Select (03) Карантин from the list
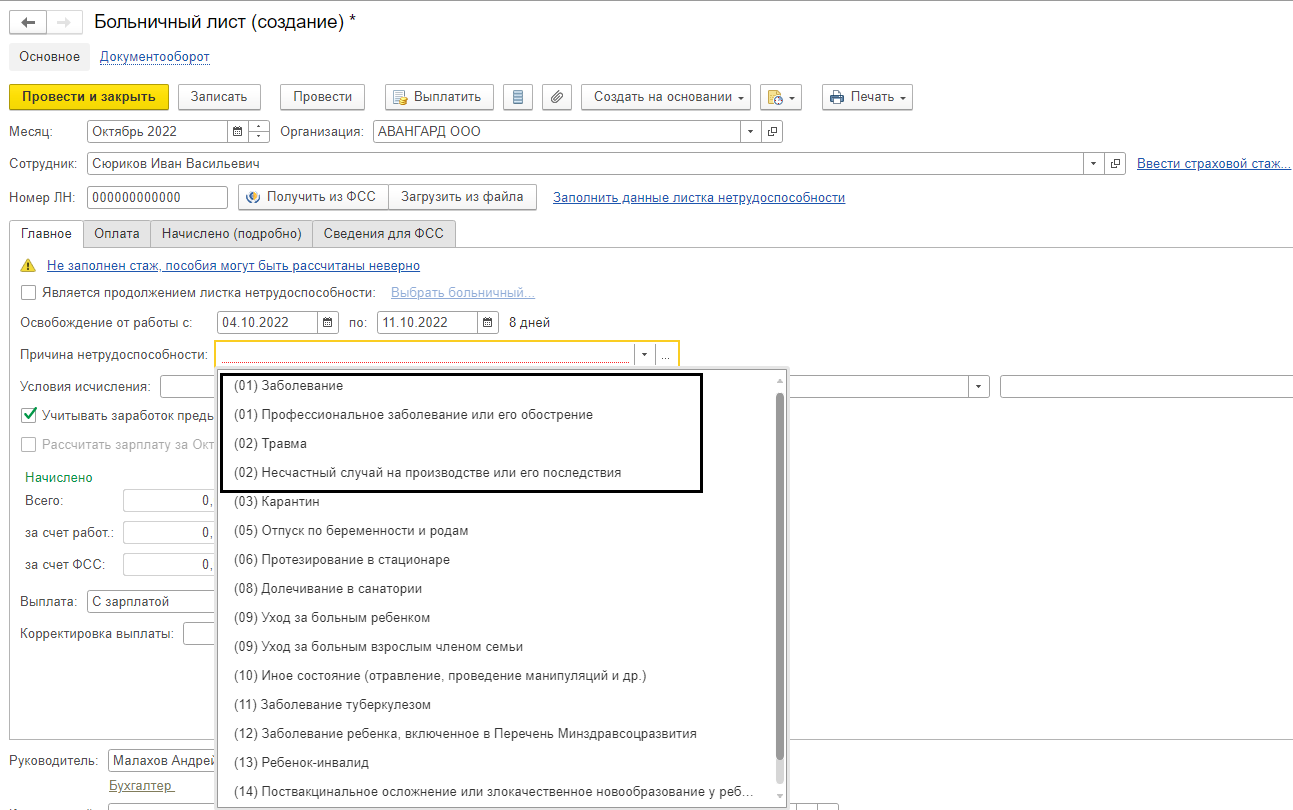The height and width of the screenshot is (810, 1293). point(290,501)
